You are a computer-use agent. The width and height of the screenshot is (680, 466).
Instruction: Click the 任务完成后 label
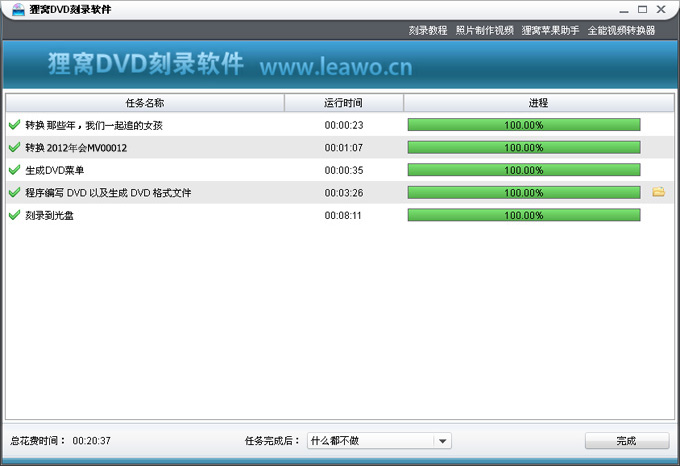click(272, 441)
